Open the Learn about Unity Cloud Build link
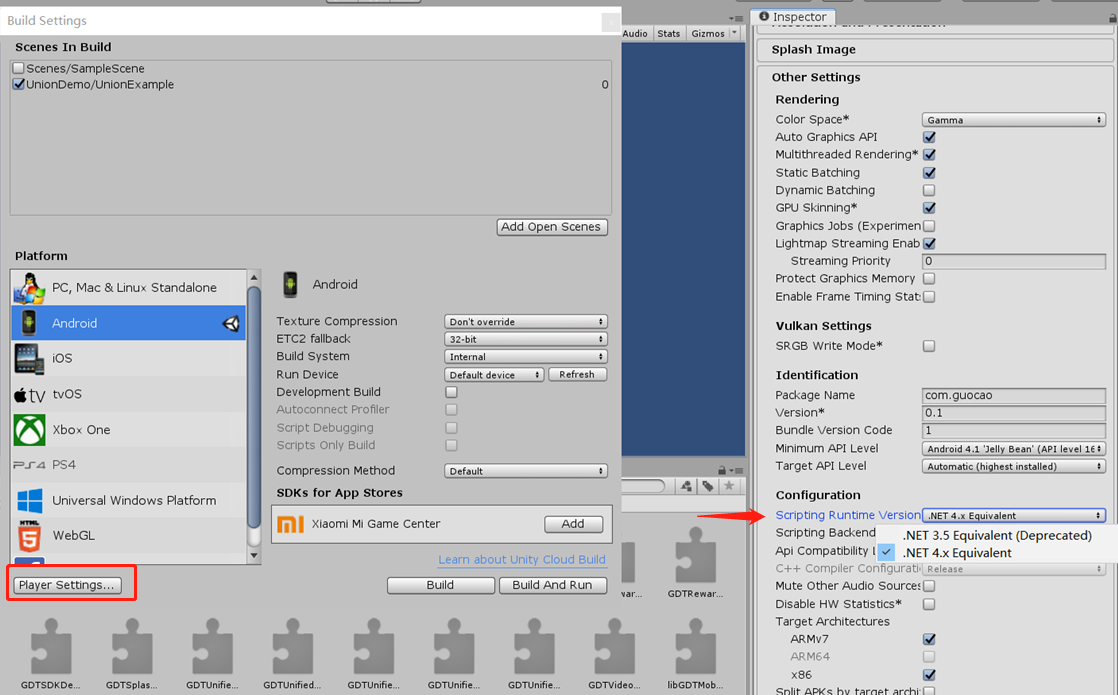Viewport: 1118px width, 695px height. (x=521, y=560)
